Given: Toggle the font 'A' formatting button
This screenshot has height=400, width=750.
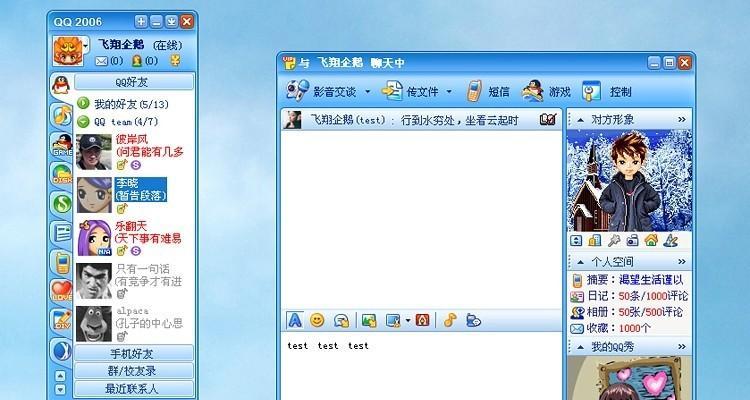Looking at the screenshot, I should (x=295, y=320).
